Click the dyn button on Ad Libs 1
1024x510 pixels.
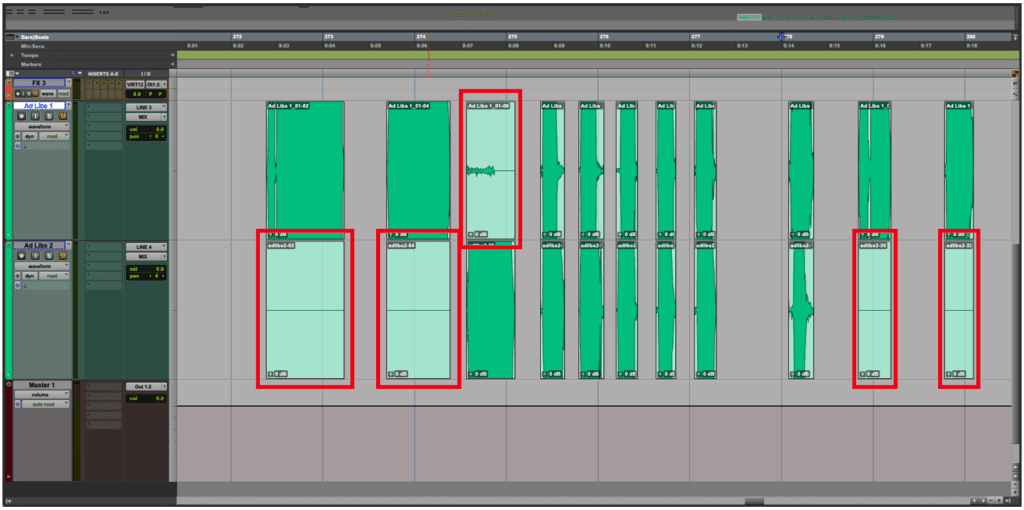[x=30, y=136]
